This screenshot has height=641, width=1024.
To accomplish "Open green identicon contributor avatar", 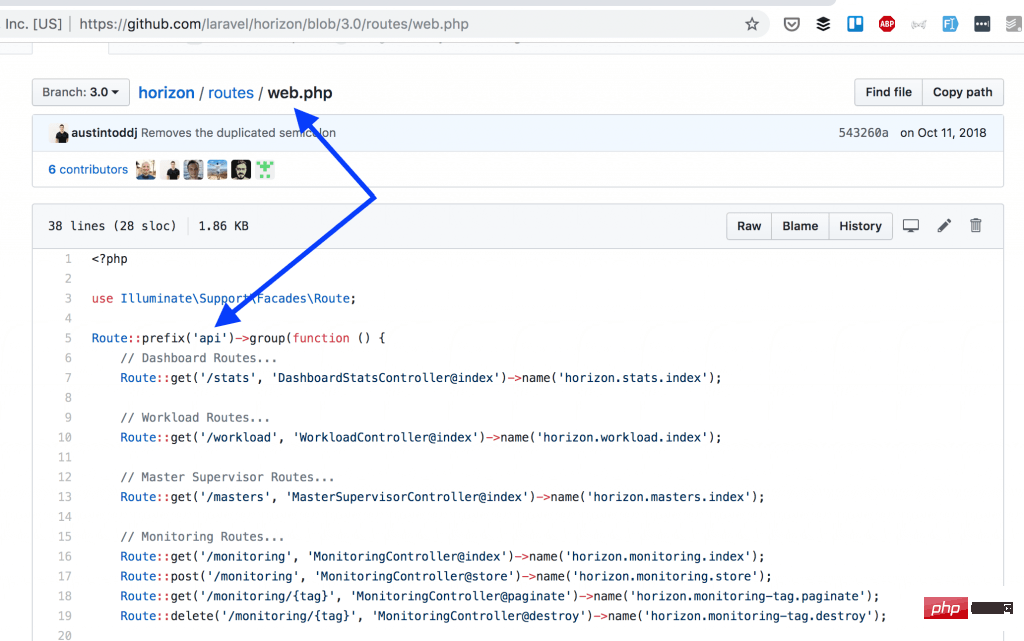I will 264,170.
